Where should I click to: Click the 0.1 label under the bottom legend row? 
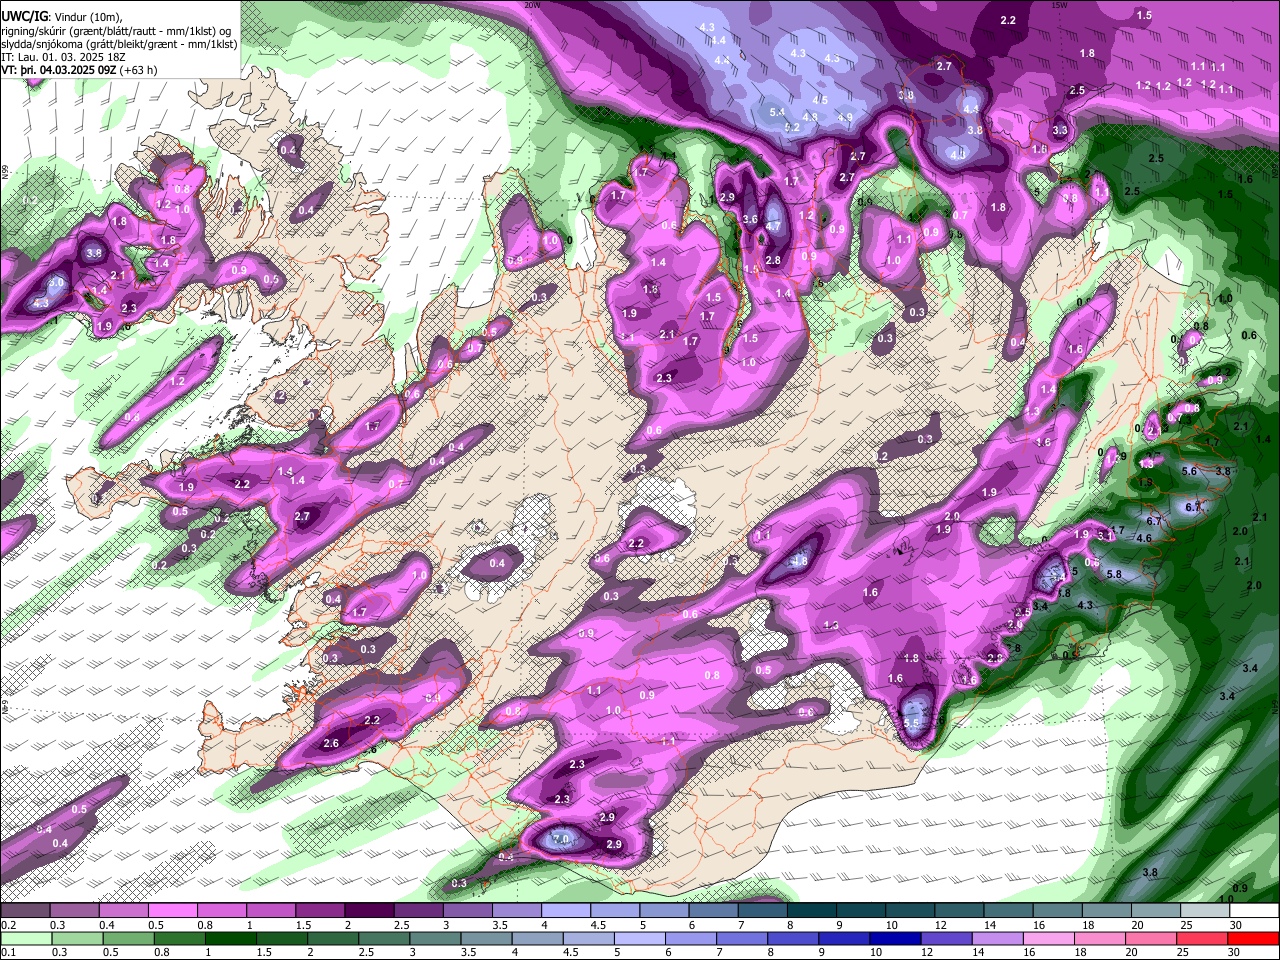7,953
